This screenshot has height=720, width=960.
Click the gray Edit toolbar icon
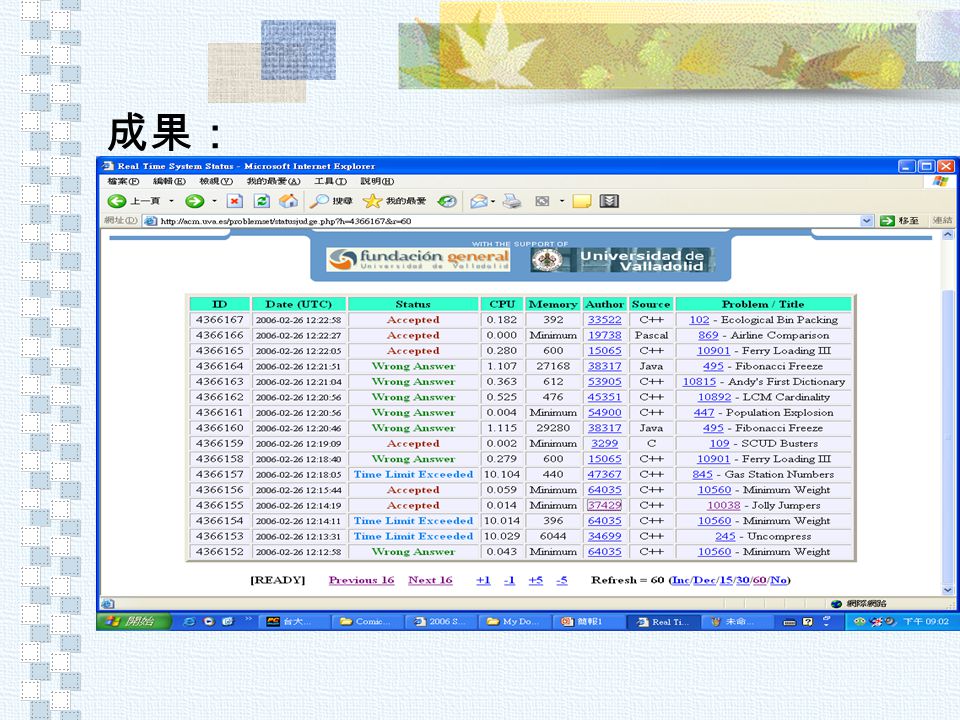coord(542,201)
